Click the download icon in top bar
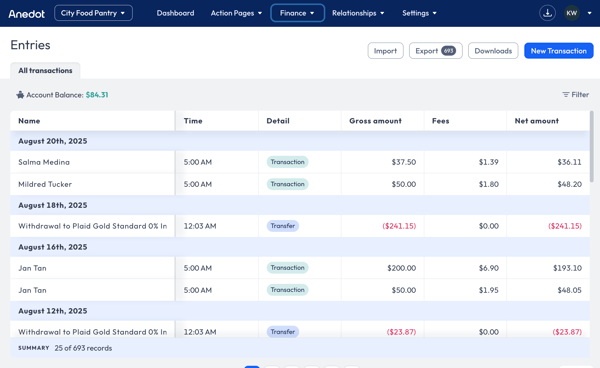Image resolution: width=600 pixels, height=368 pixels. (547, 13)
